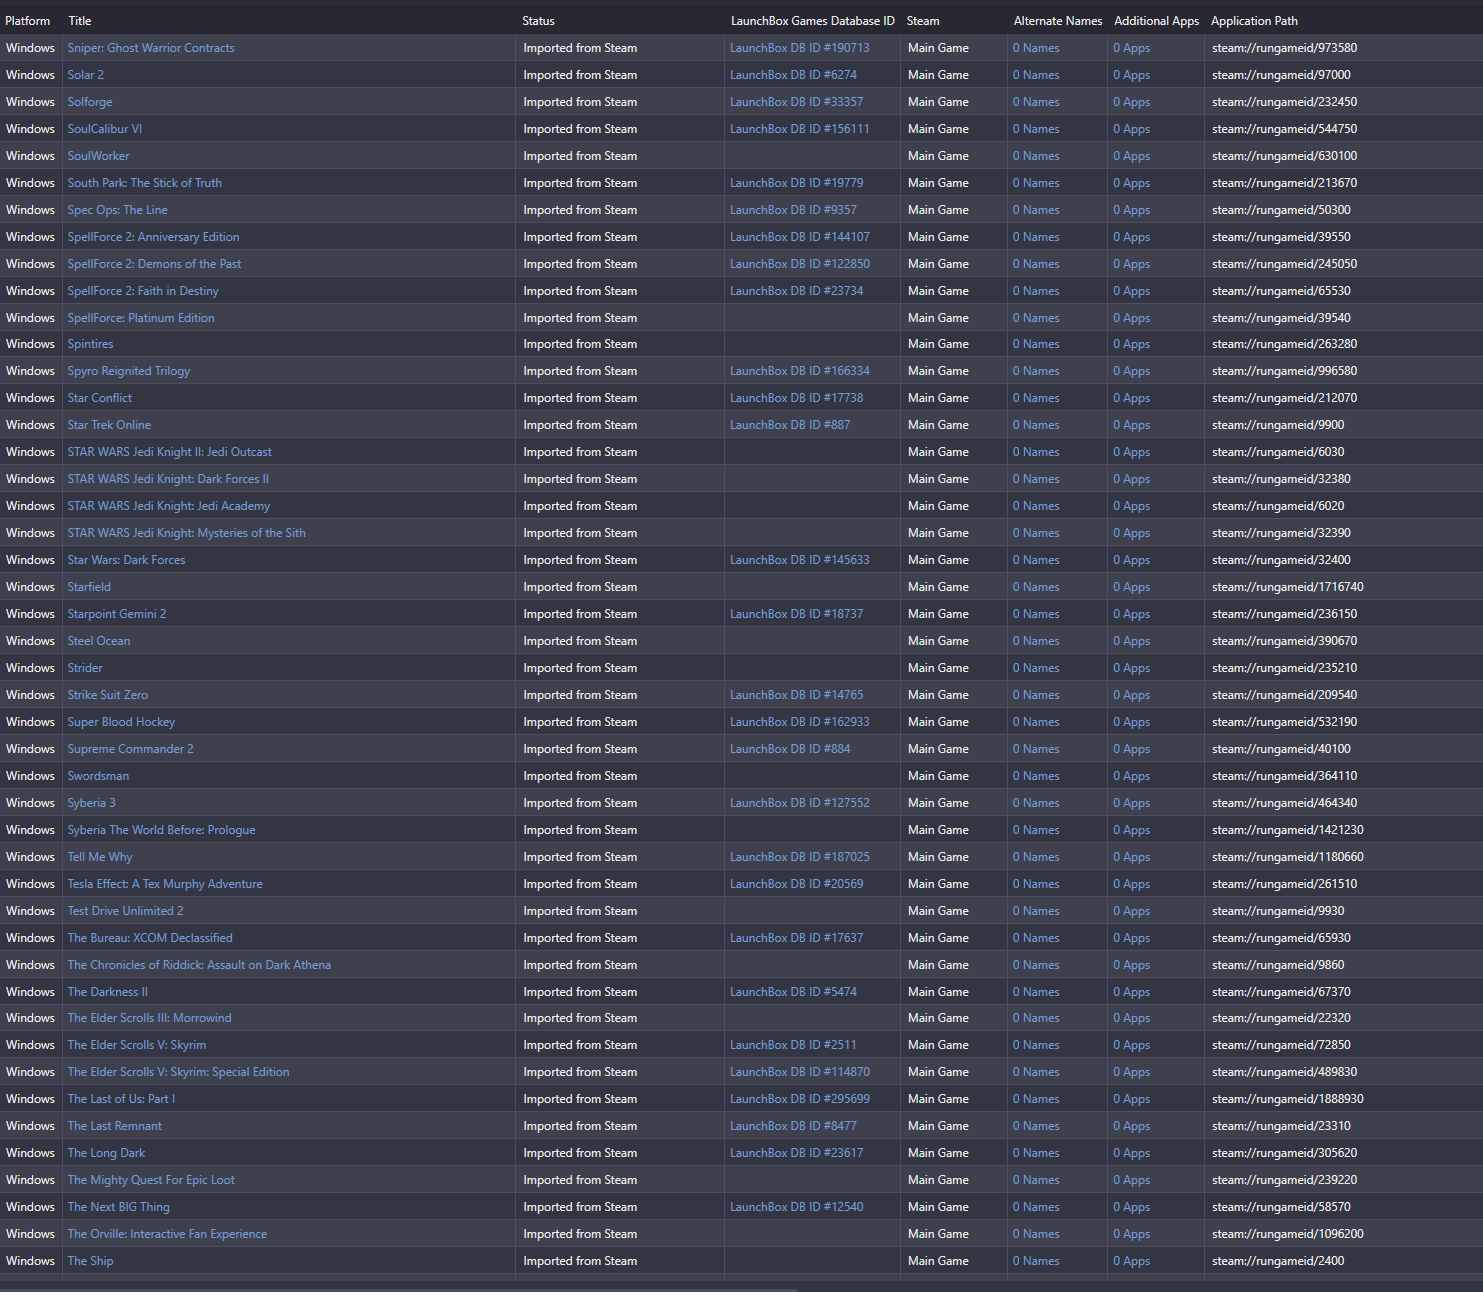Select Starpoint Gemini 2 title
Screen dimensions: 1483x1292
tap(117, 614)
